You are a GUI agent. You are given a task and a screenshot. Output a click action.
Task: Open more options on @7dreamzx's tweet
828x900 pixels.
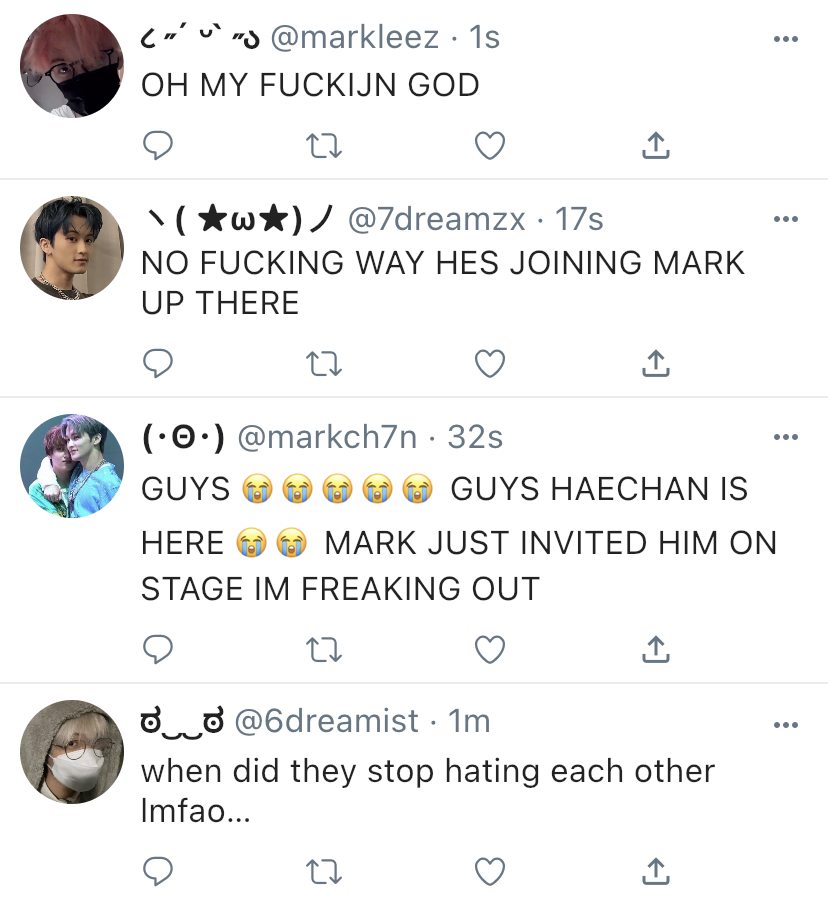pyautogui.click(x=786, y=219)
